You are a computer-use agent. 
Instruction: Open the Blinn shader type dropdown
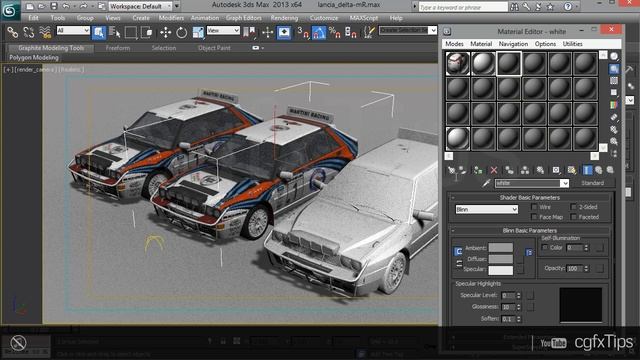487,209
